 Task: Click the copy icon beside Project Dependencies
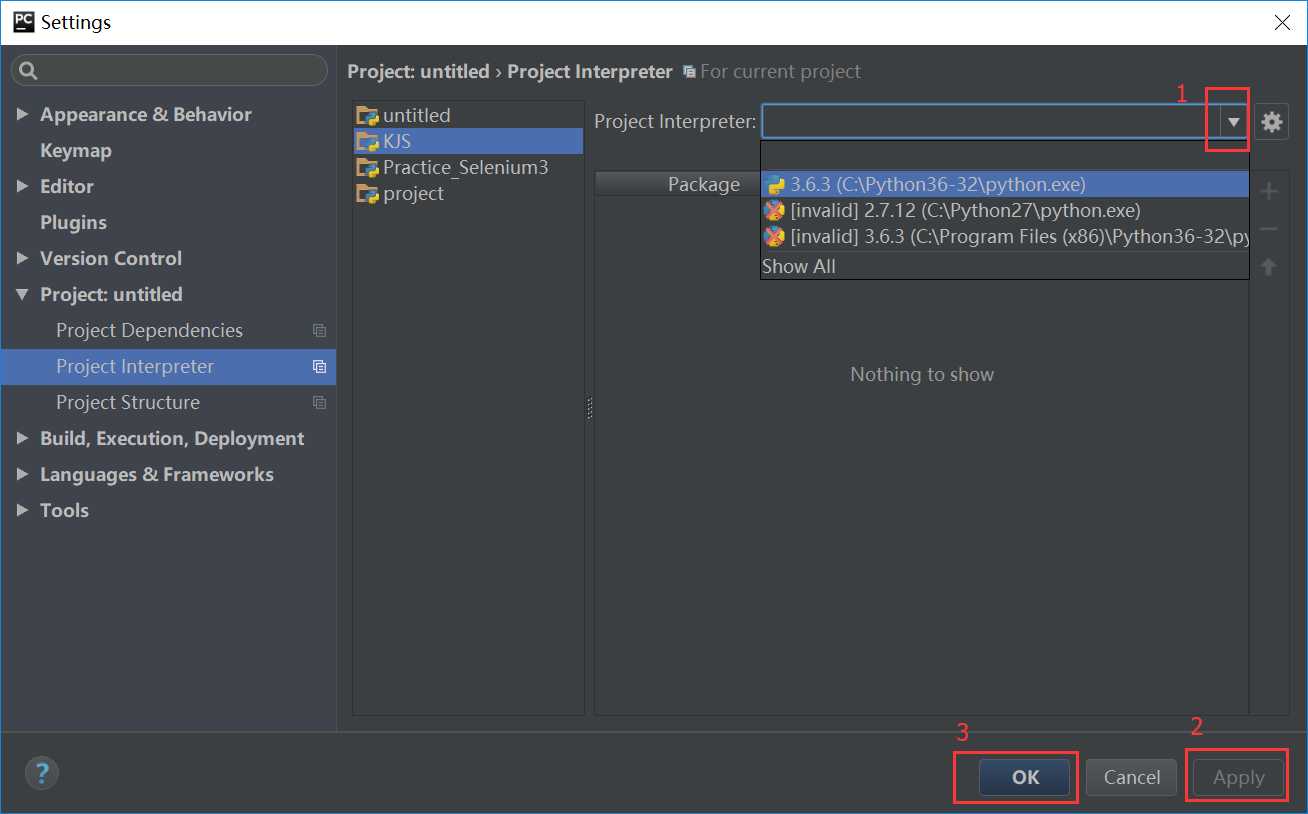click(x=319, y=331)
